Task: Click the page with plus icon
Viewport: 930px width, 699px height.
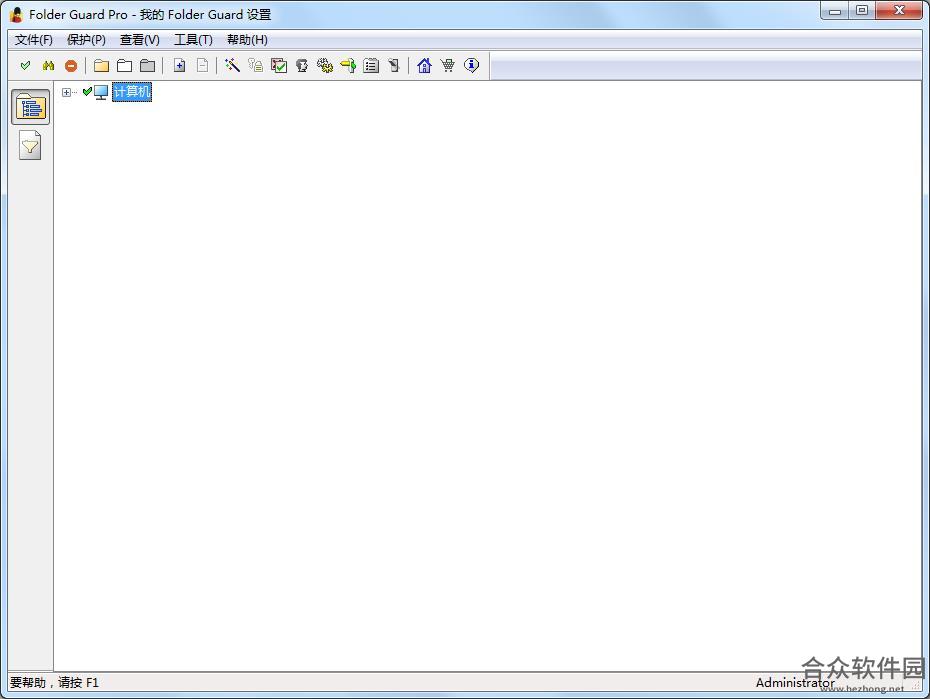Action: click(179, 65)
